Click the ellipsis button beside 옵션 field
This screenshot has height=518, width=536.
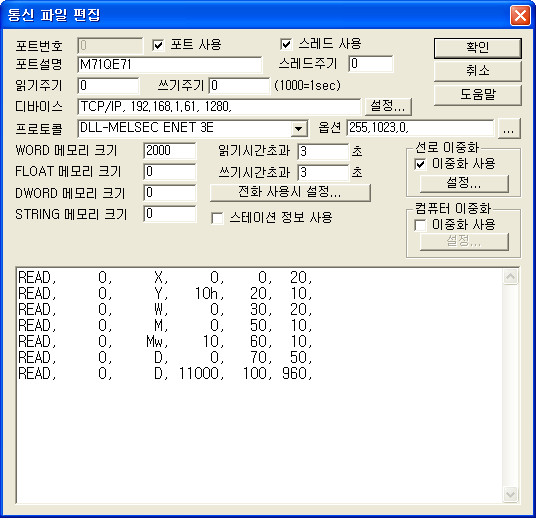tap(509, 129)
